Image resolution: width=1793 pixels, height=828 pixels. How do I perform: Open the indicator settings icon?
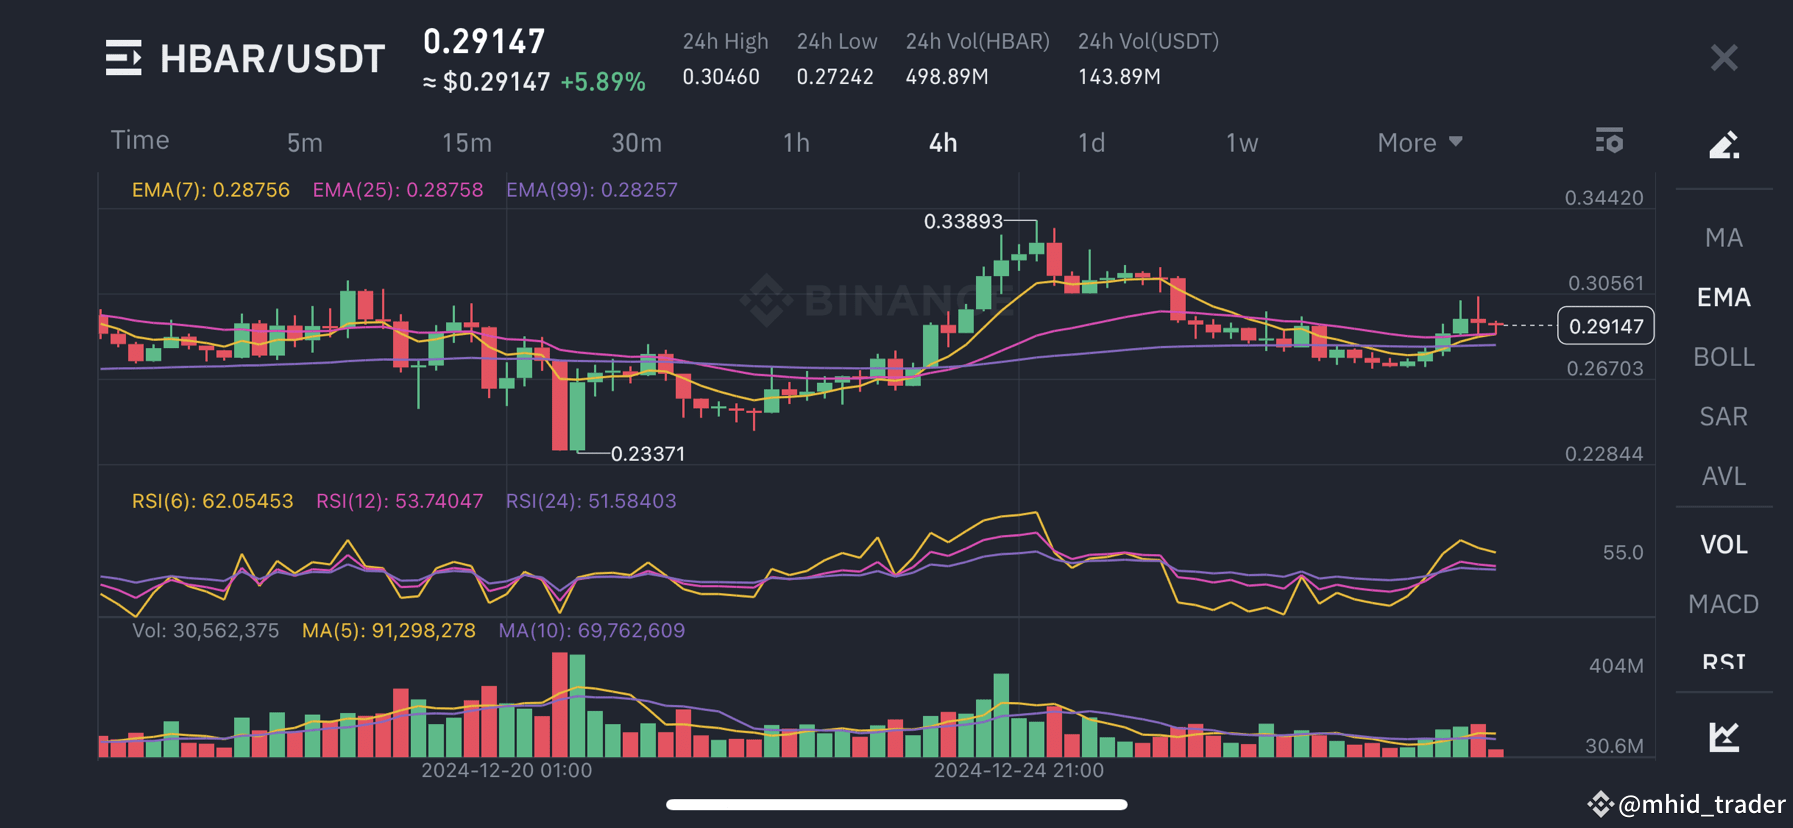(x=1607, y=141)
